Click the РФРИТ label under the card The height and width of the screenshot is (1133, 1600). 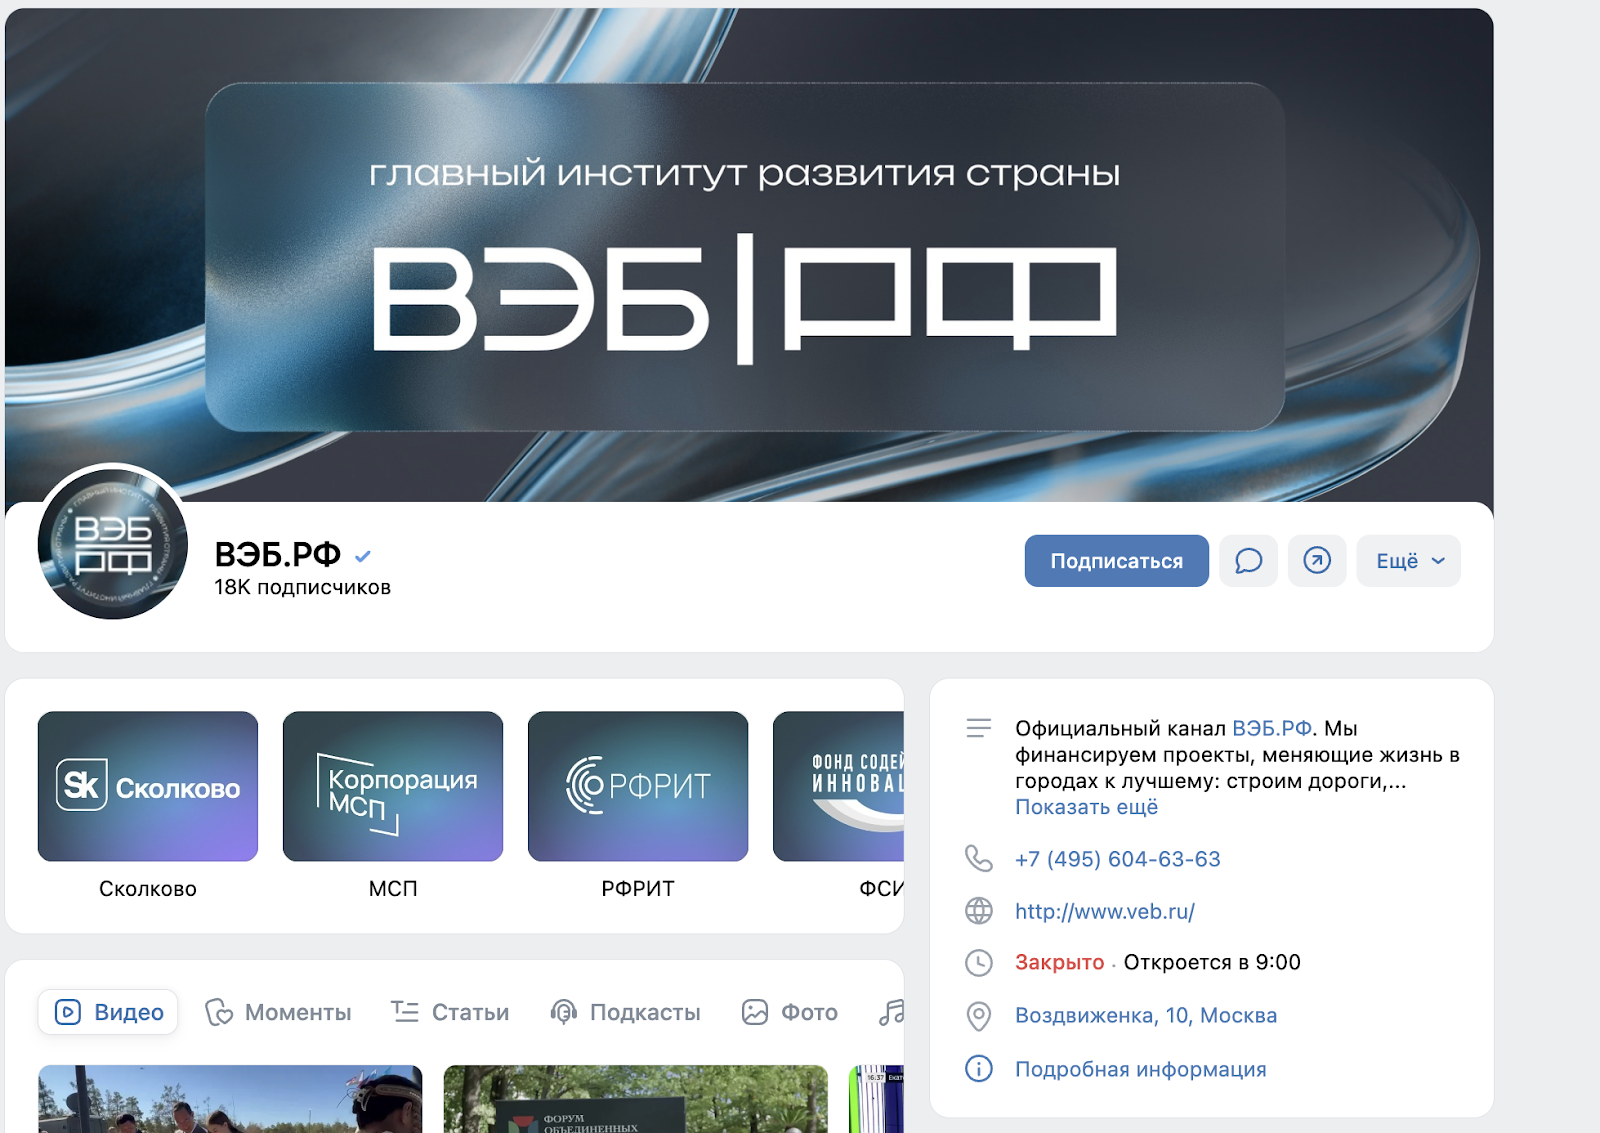[x=638, y=888]
